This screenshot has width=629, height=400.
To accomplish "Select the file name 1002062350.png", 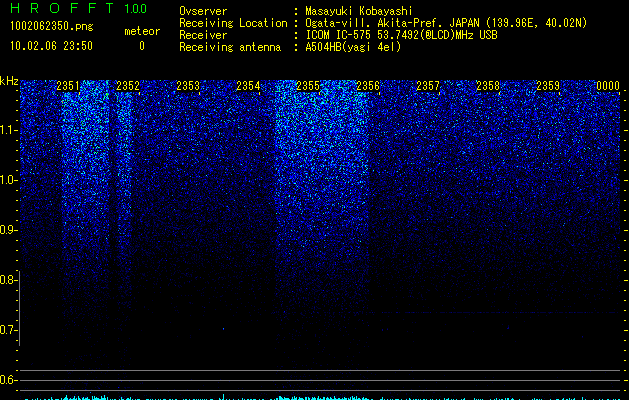I will (52, 26).
